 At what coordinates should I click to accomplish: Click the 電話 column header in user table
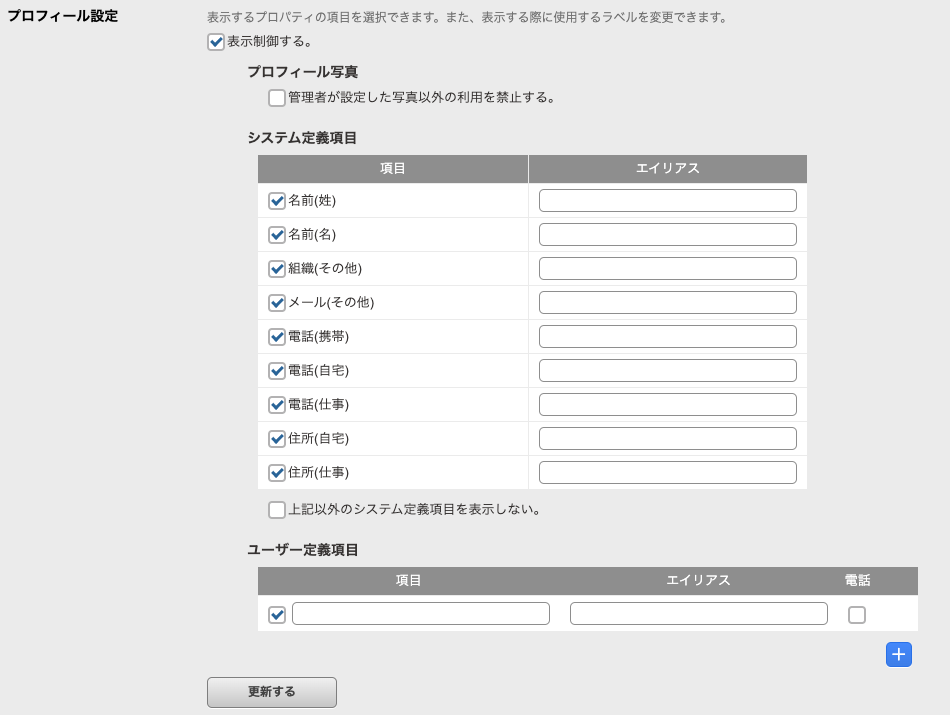click(857, 580)
